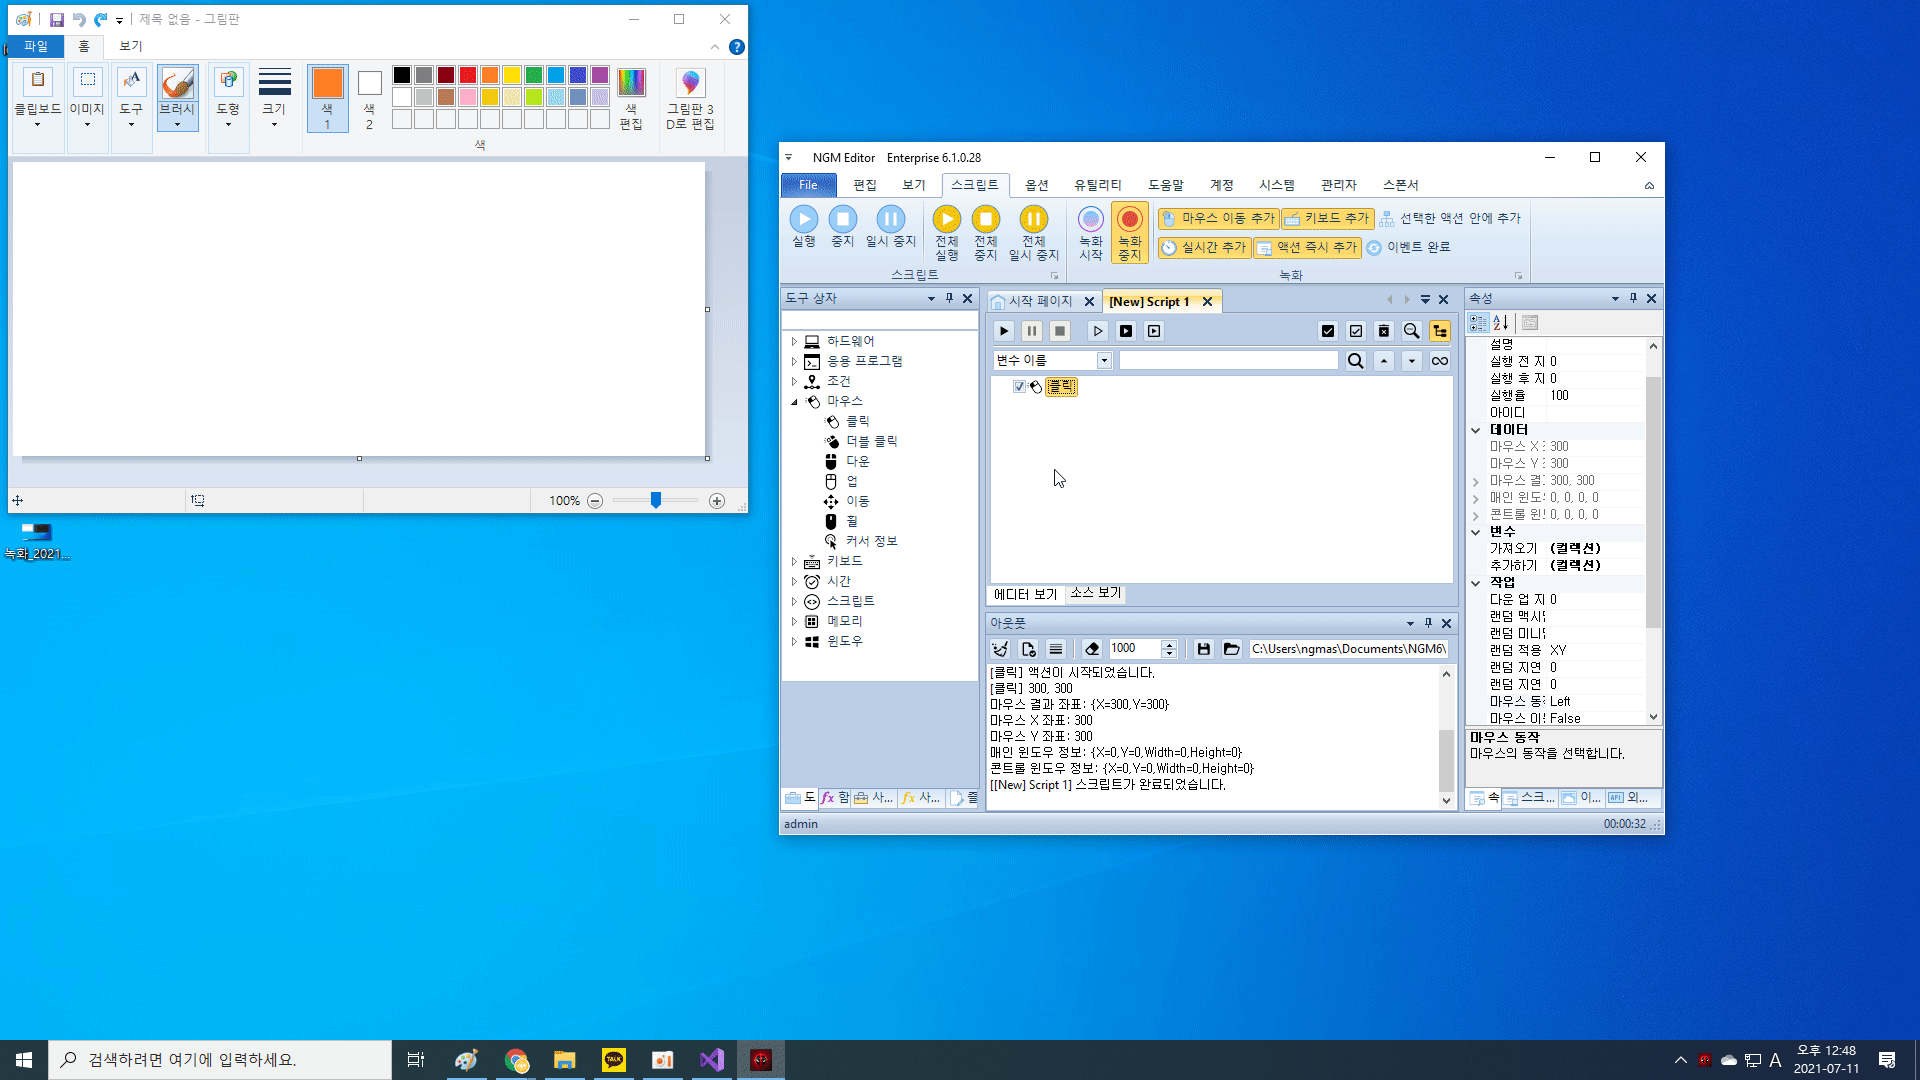Click the black play button in the script toolbar
1920x1080 pixels.
[1004, 331]
